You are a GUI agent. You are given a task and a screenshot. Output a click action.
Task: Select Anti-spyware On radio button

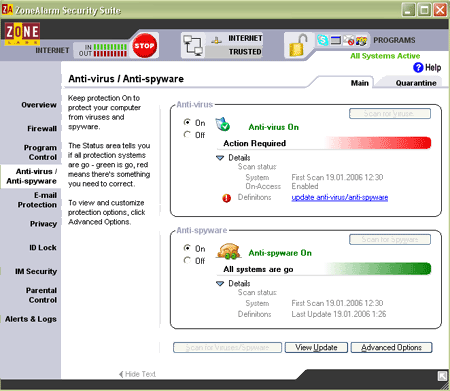pyautogui.click(x=187, y=248)
